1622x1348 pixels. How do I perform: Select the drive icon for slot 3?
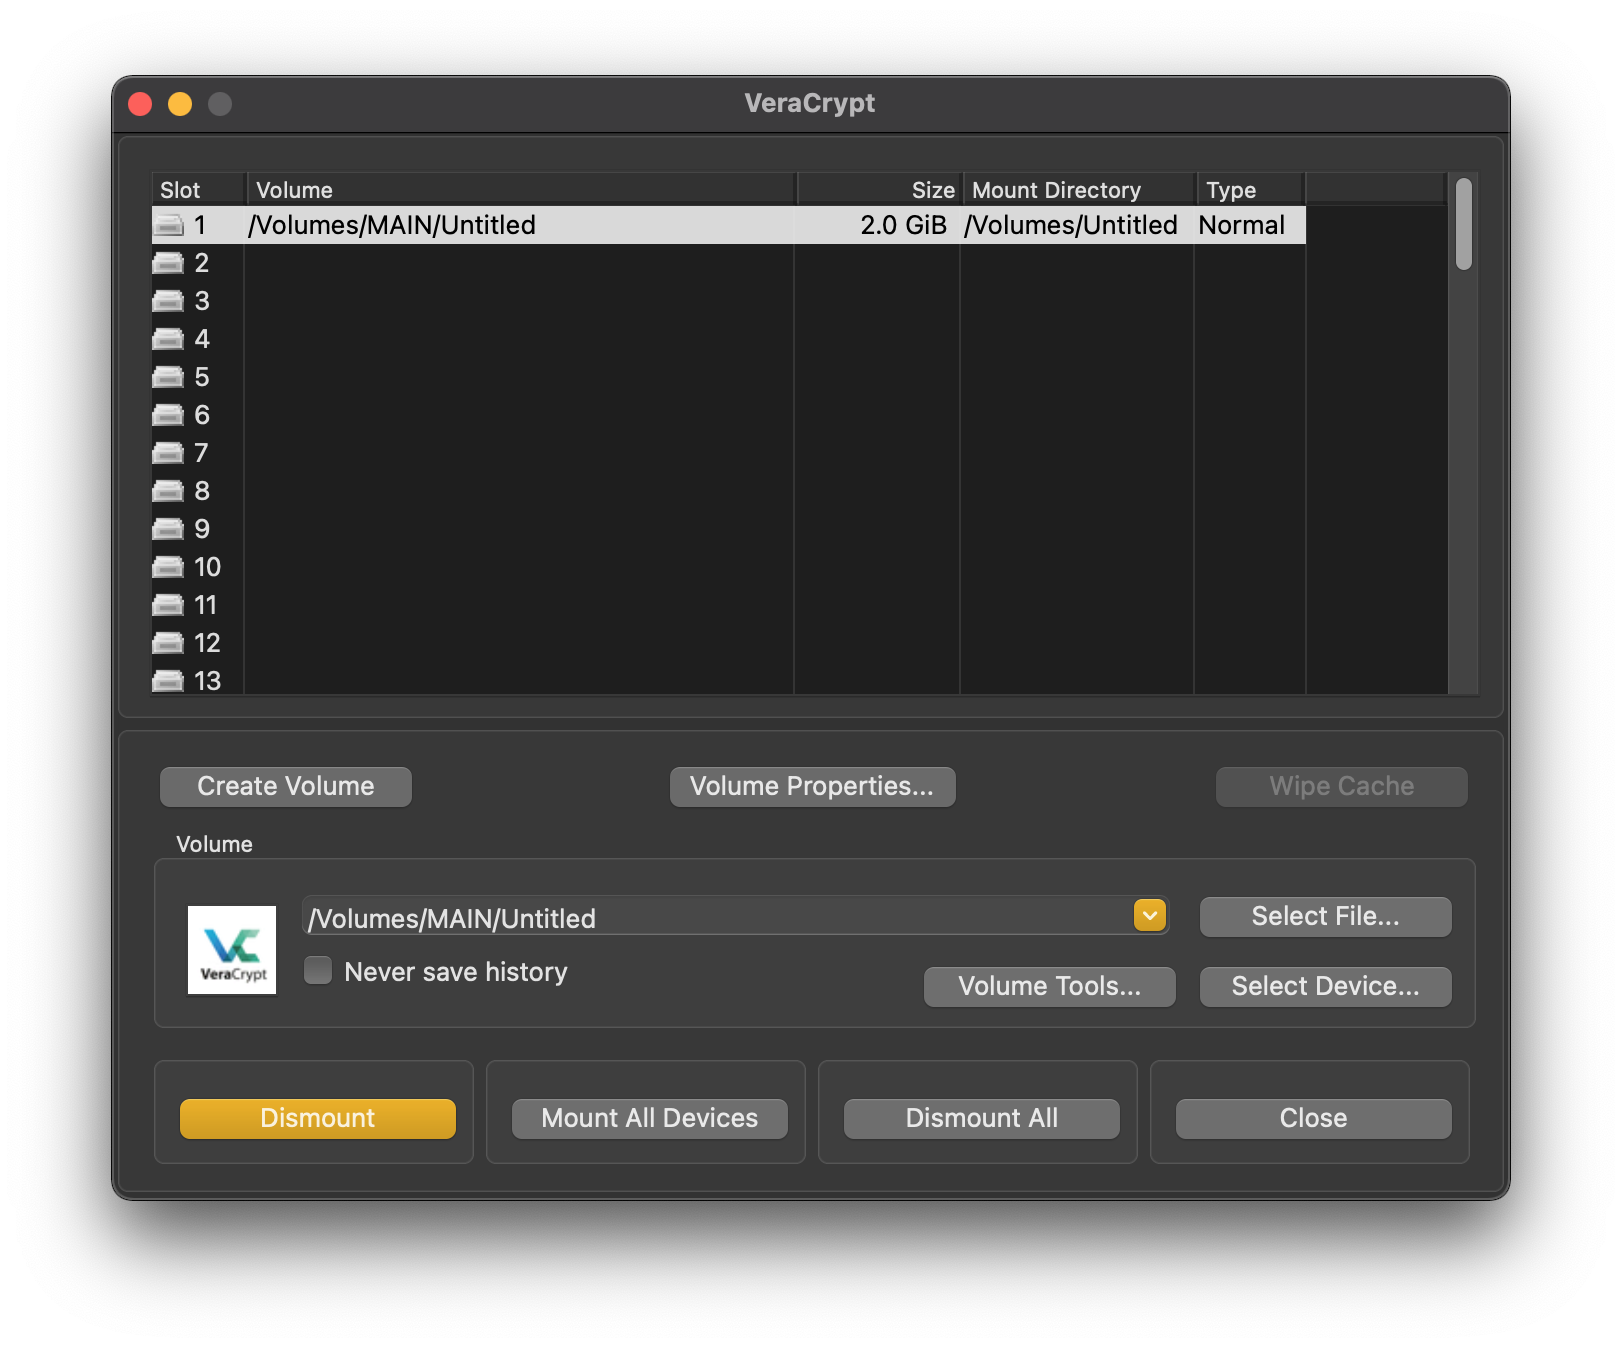[167, 301]
